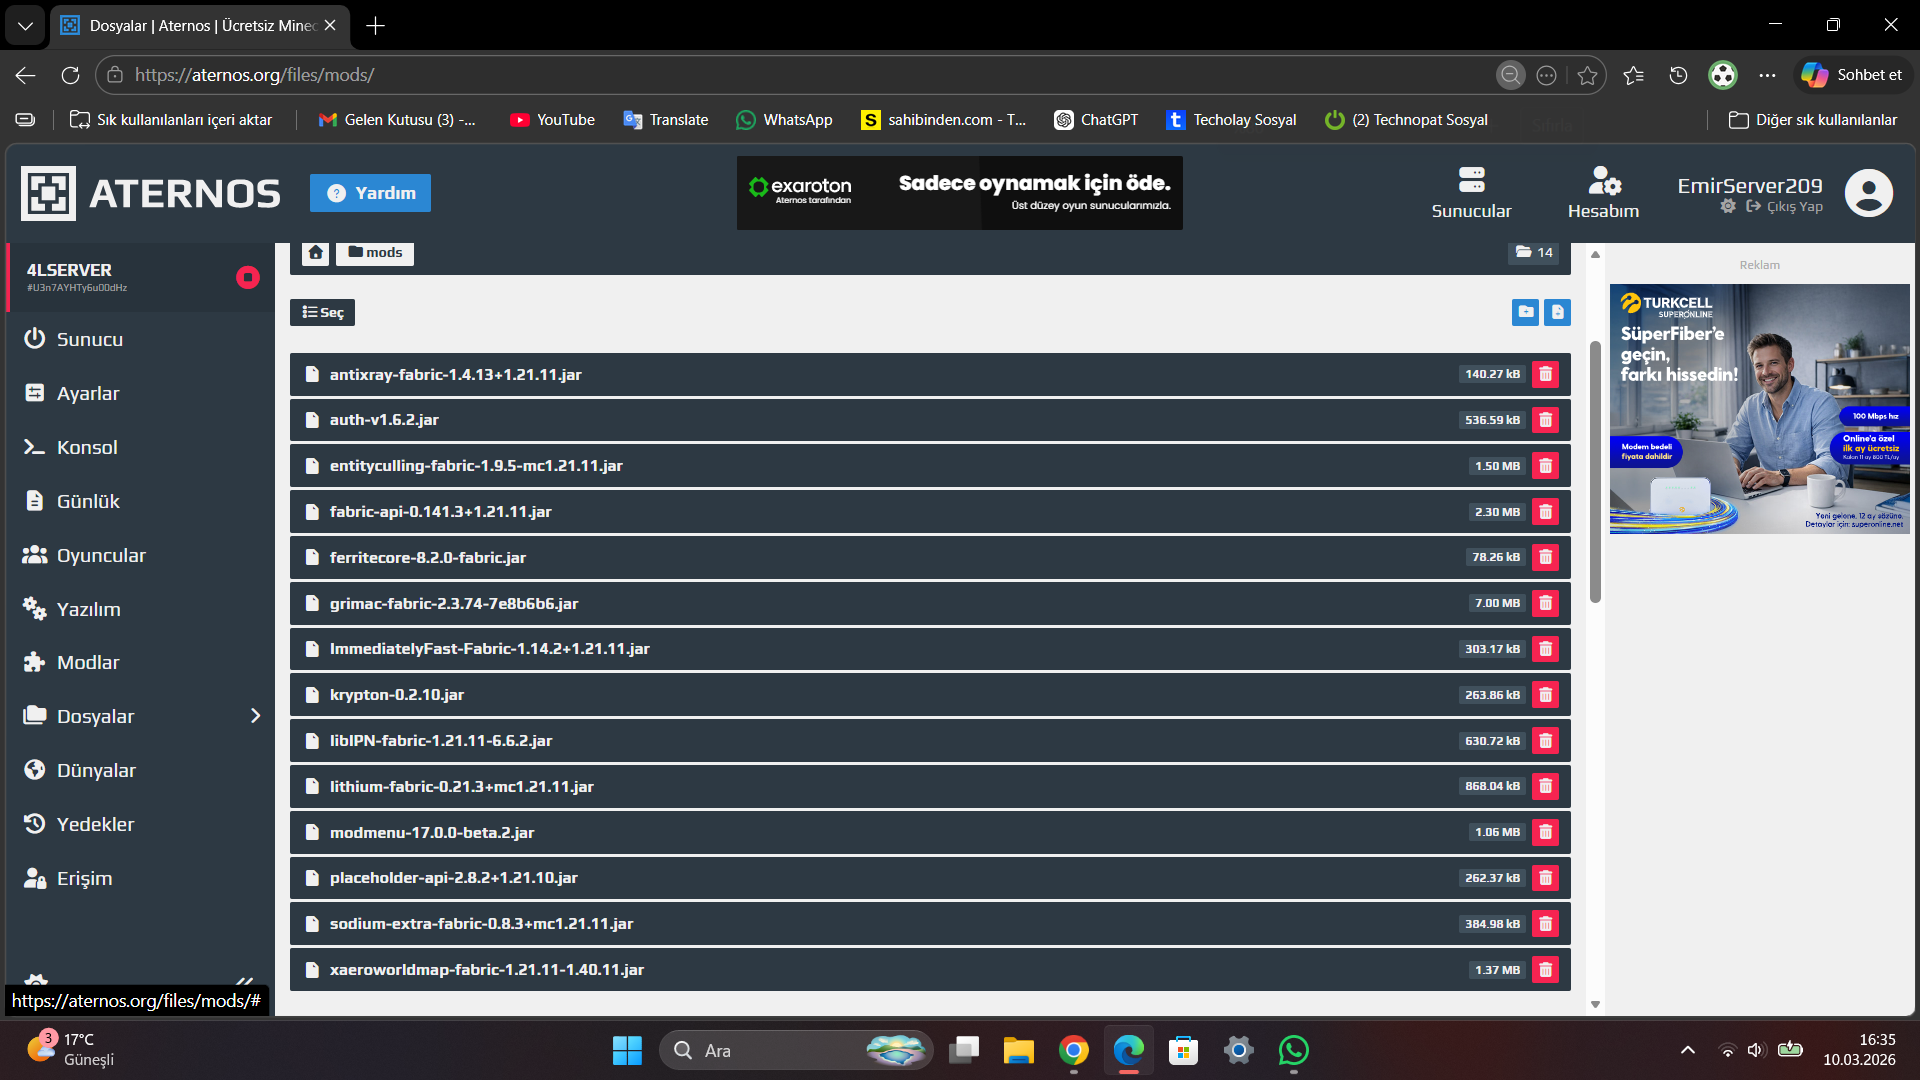Image resolution: width=1920 pixels, height=1080 pixels.
Task: Open Dünyalar worlds in the sidebar
Action: point(140,770)
